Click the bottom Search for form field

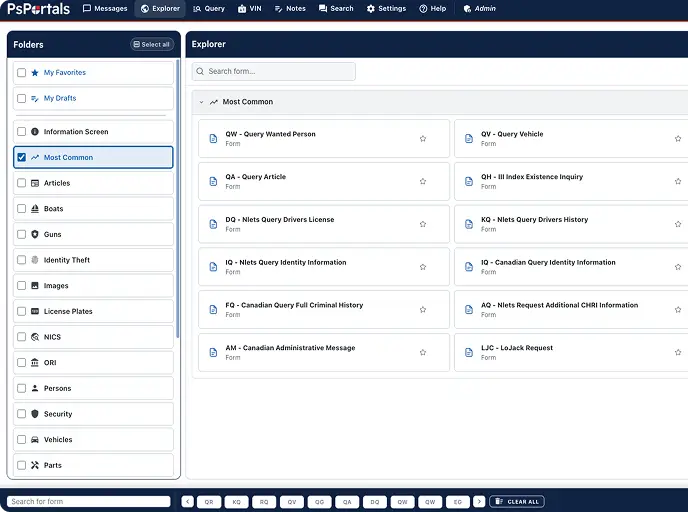(89, 501)
